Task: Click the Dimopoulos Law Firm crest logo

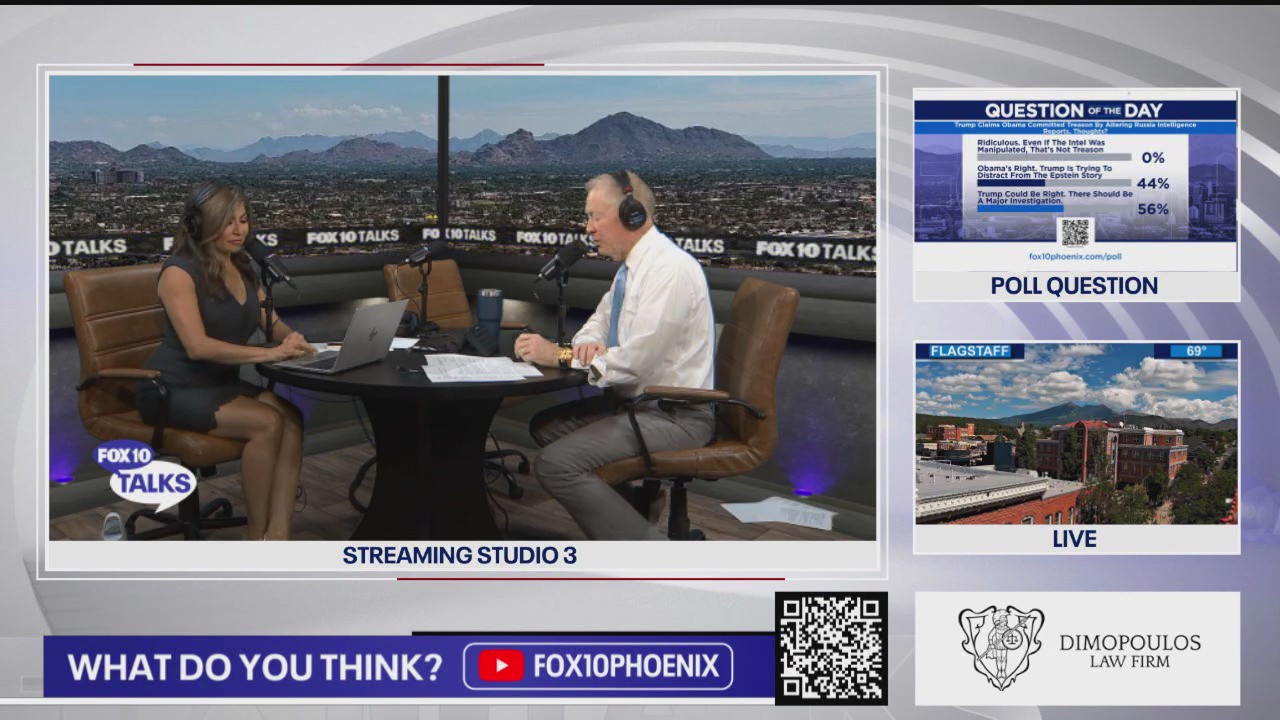Action: 1000,647
